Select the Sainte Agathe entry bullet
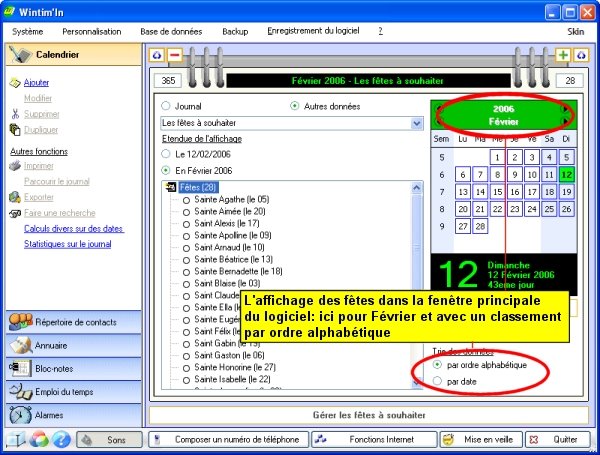 pyautogui.click(x=186, y=200)
